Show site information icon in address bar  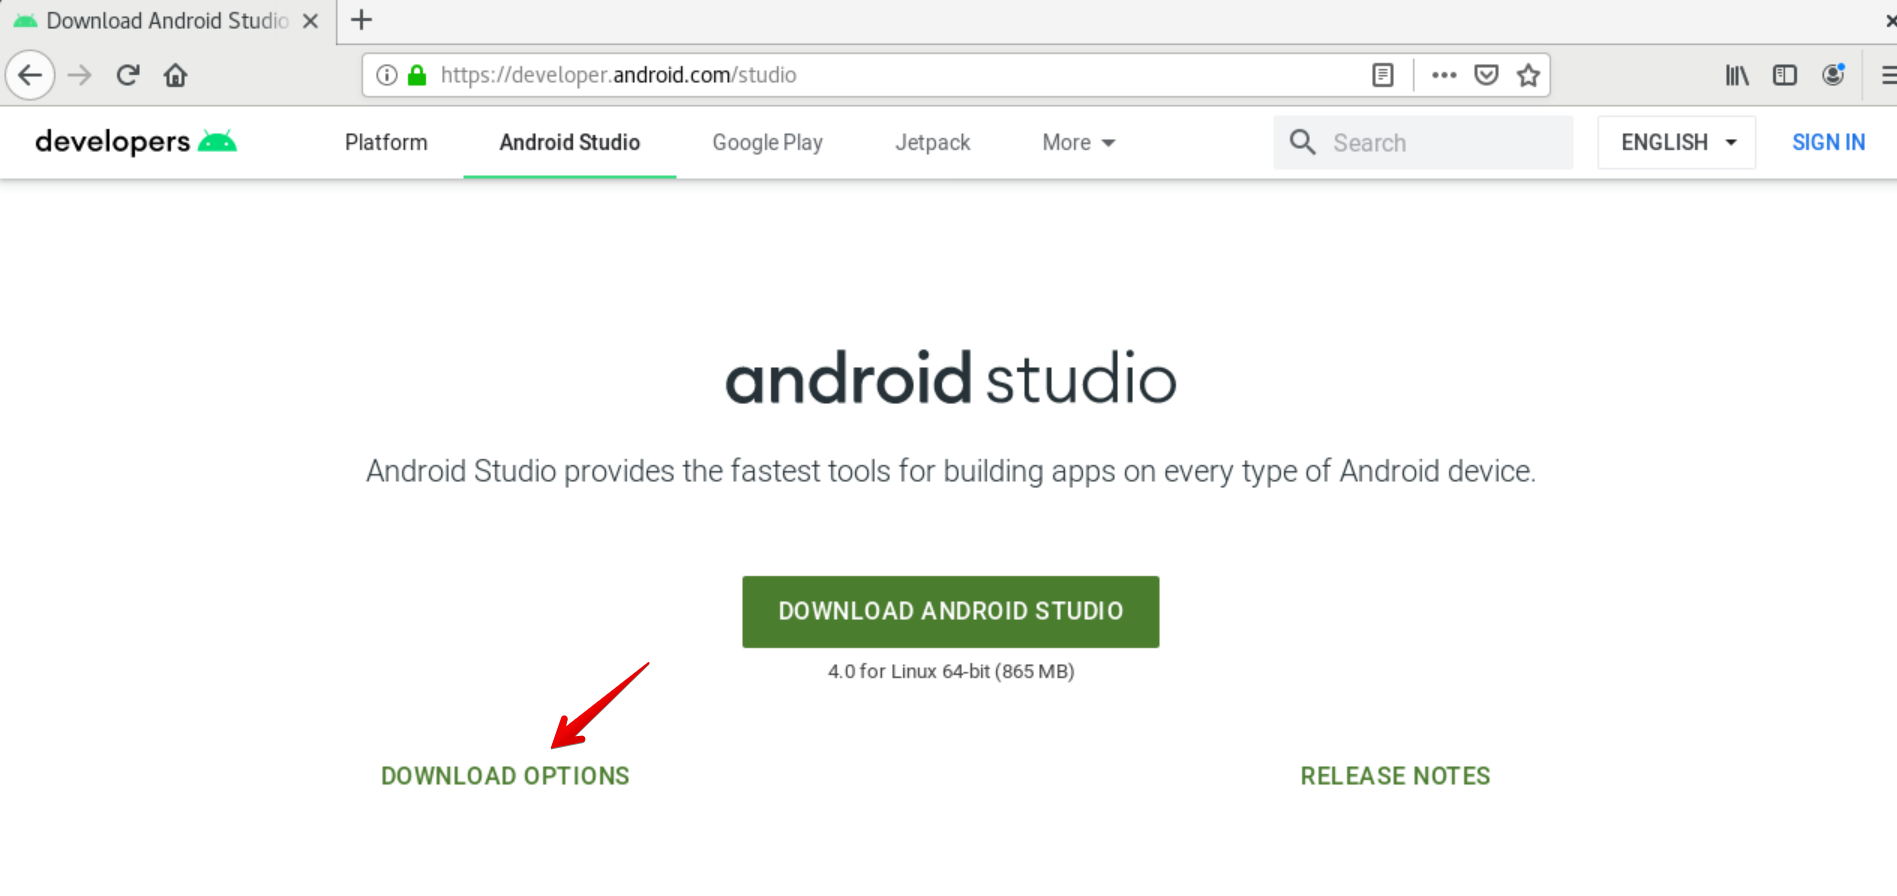pyautogui.click(x=386, y=75)
